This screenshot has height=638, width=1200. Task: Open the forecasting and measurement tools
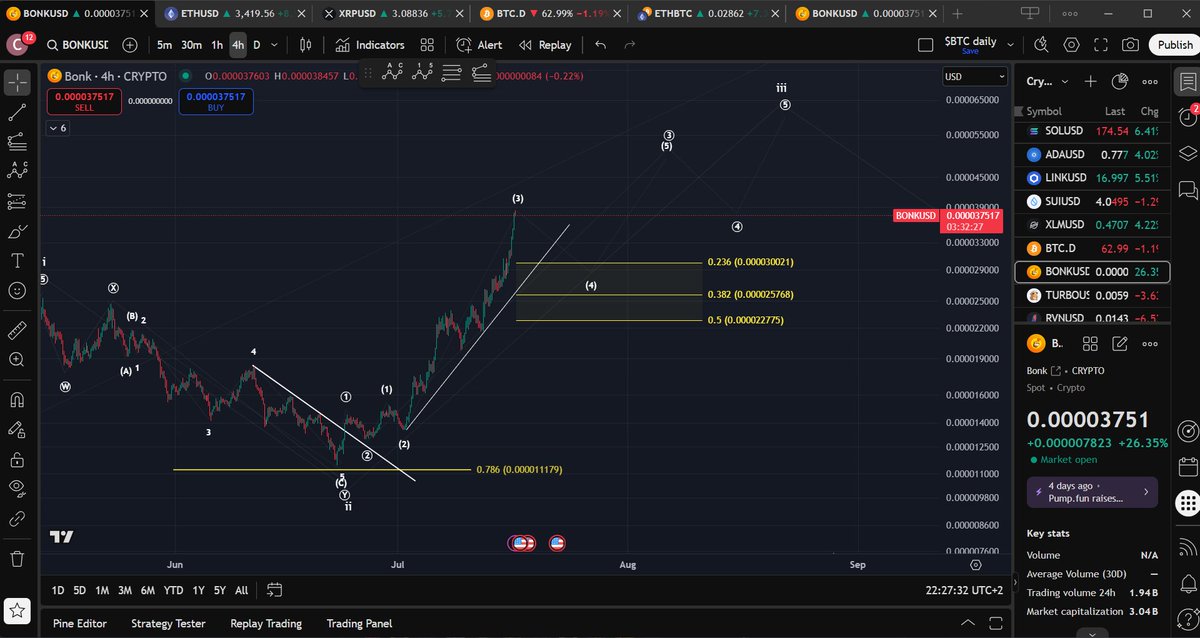point(17,202)
